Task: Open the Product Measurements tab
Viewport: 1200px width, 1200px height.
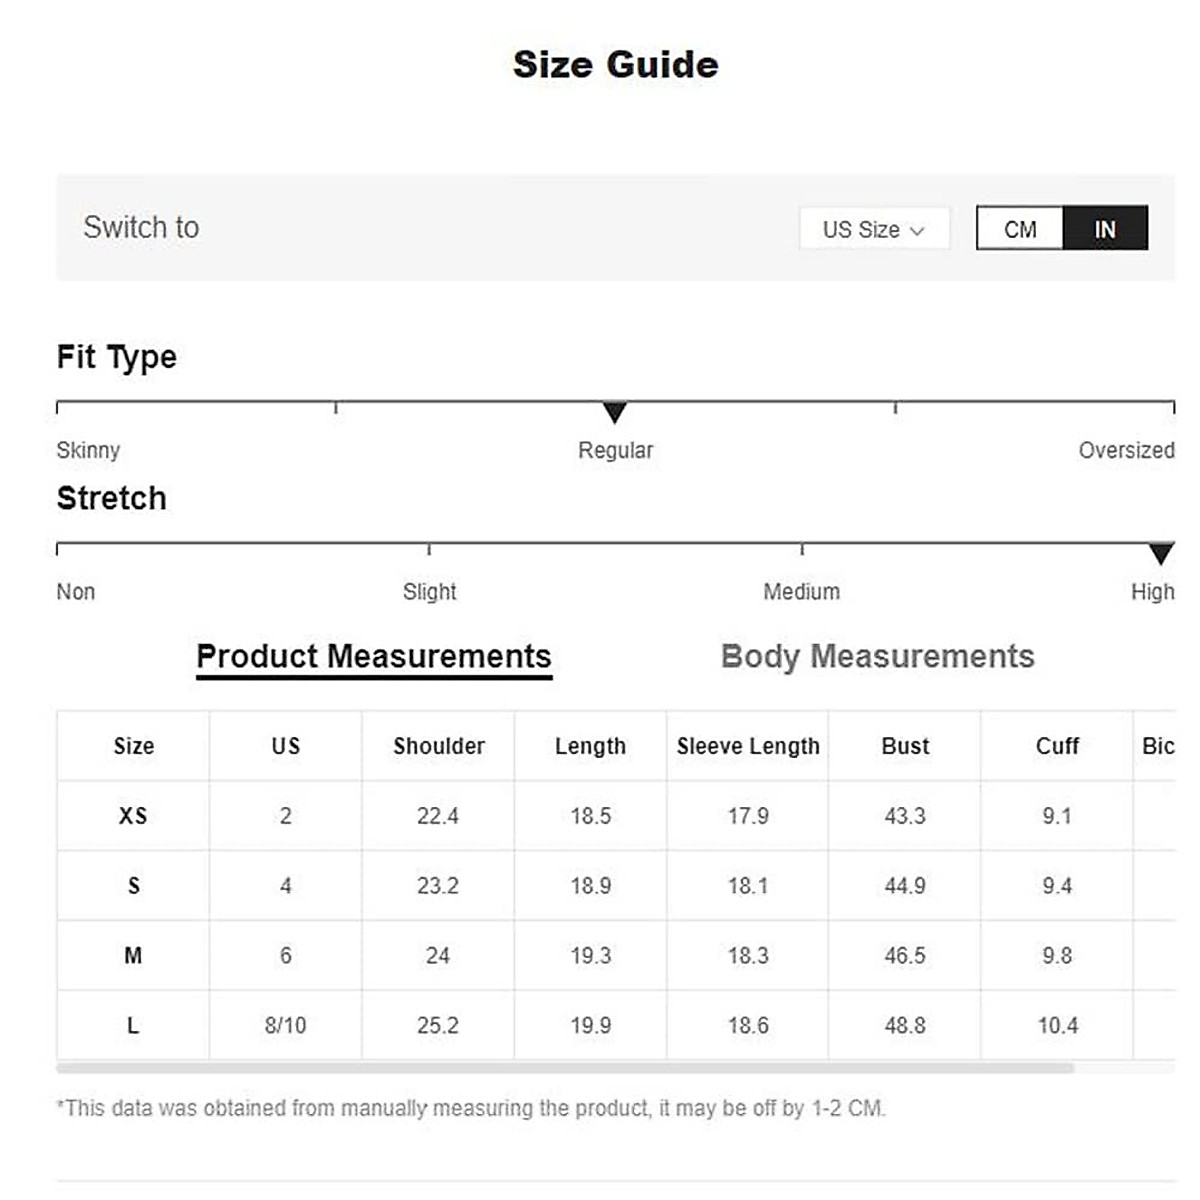Action: pyautogui.click(x=374, y=657)
